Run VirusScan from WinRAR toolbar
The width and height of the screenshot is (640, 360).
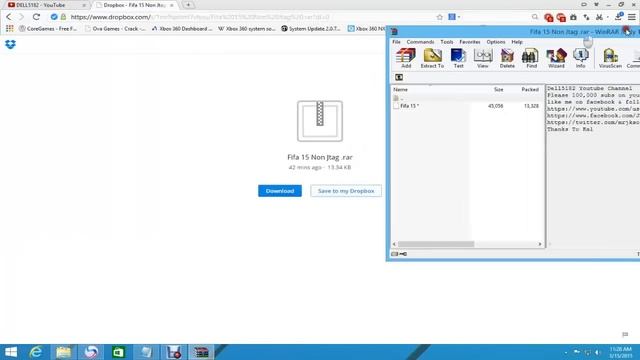(x=610, y=58)
